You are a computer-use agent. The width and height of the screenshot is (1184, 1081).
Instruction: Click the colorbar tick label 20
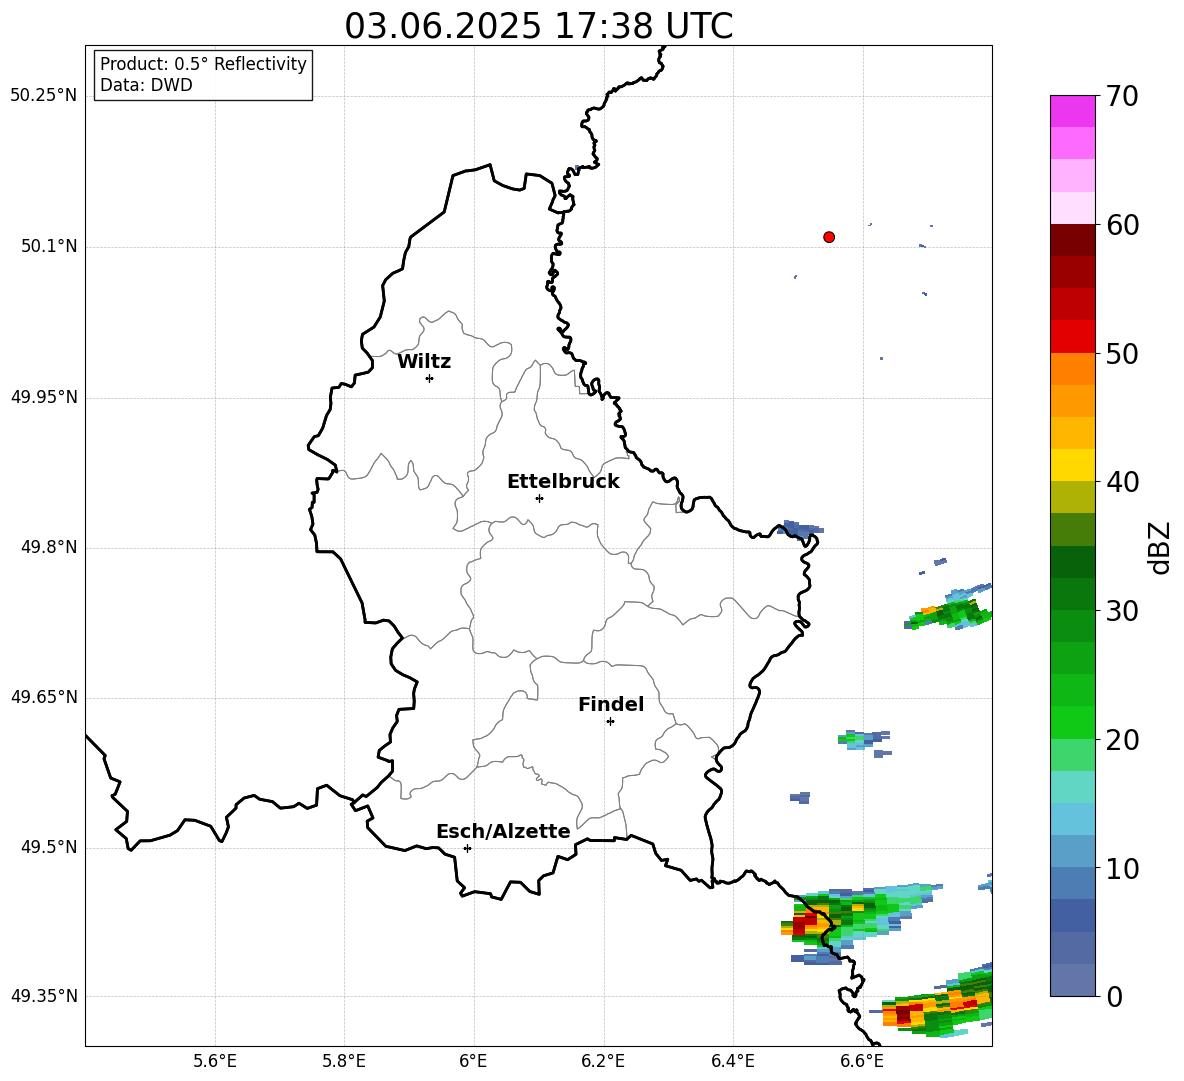[1122, 740]
